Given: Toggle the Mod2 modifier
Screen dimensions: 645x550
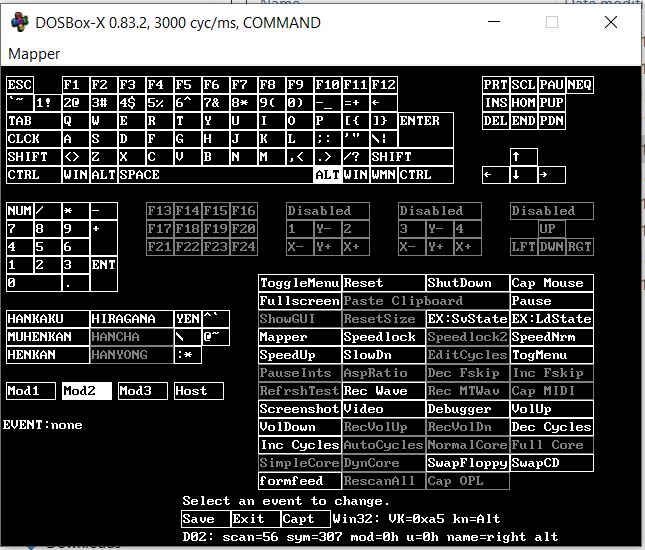Looking at the screenshot, I should coord(87,391).
